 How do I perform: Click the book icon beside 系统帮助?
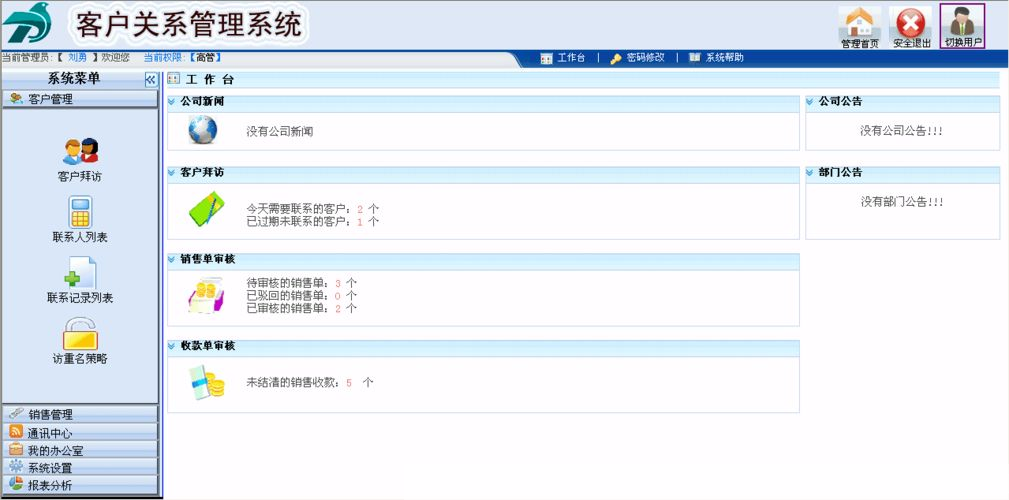pyautogui.click(x=694, y=58)
